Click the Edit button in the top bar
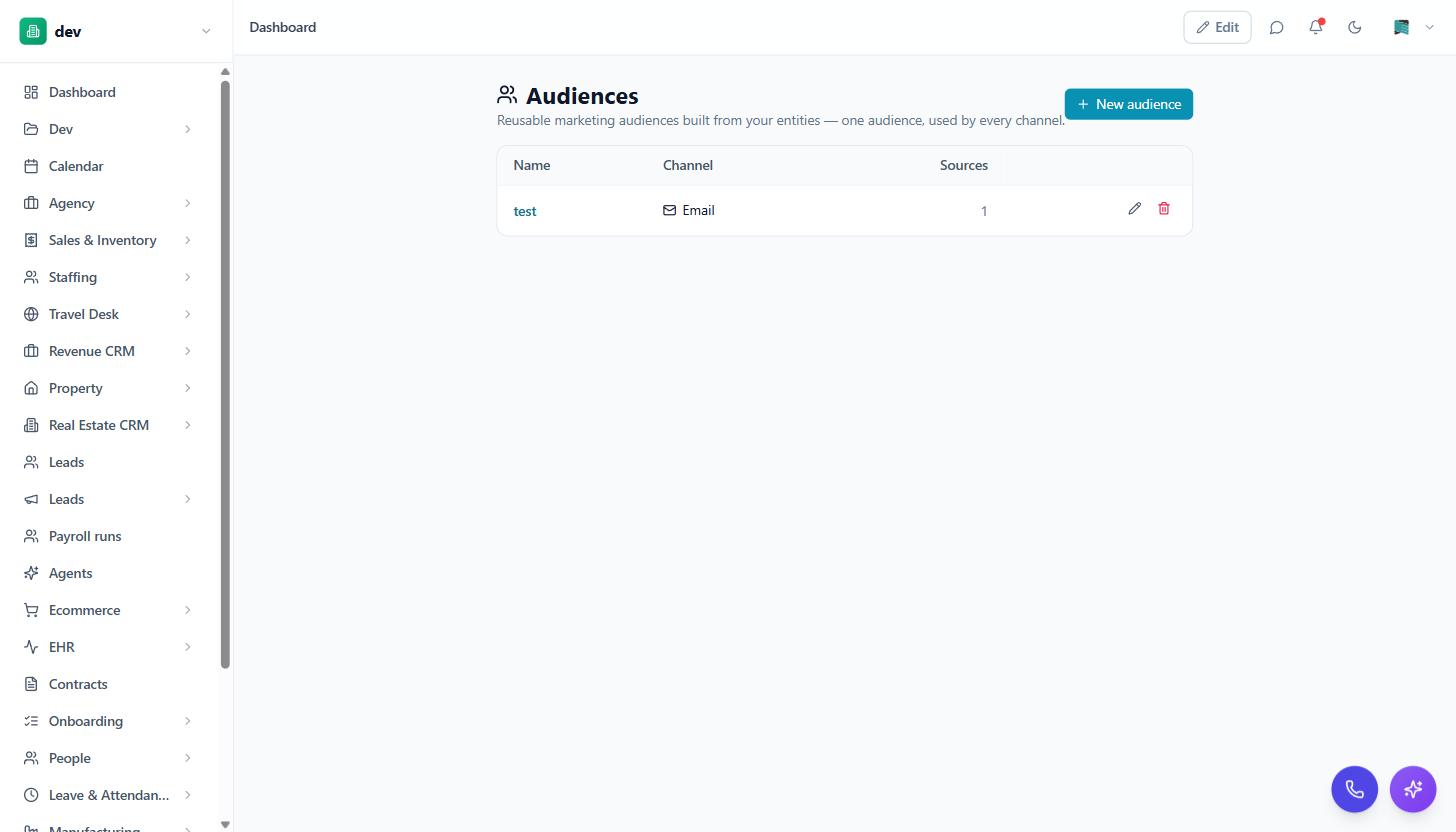The image size is (1456, 832). (1217, 28)
